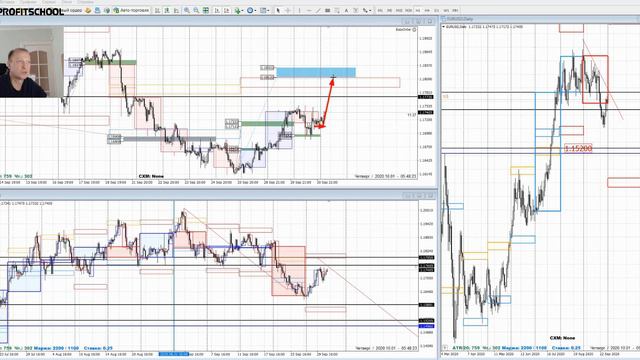Select the 1.15200 text label on Daily chart
The width and height of the screenshot is (640, 360).
point(578,149)
